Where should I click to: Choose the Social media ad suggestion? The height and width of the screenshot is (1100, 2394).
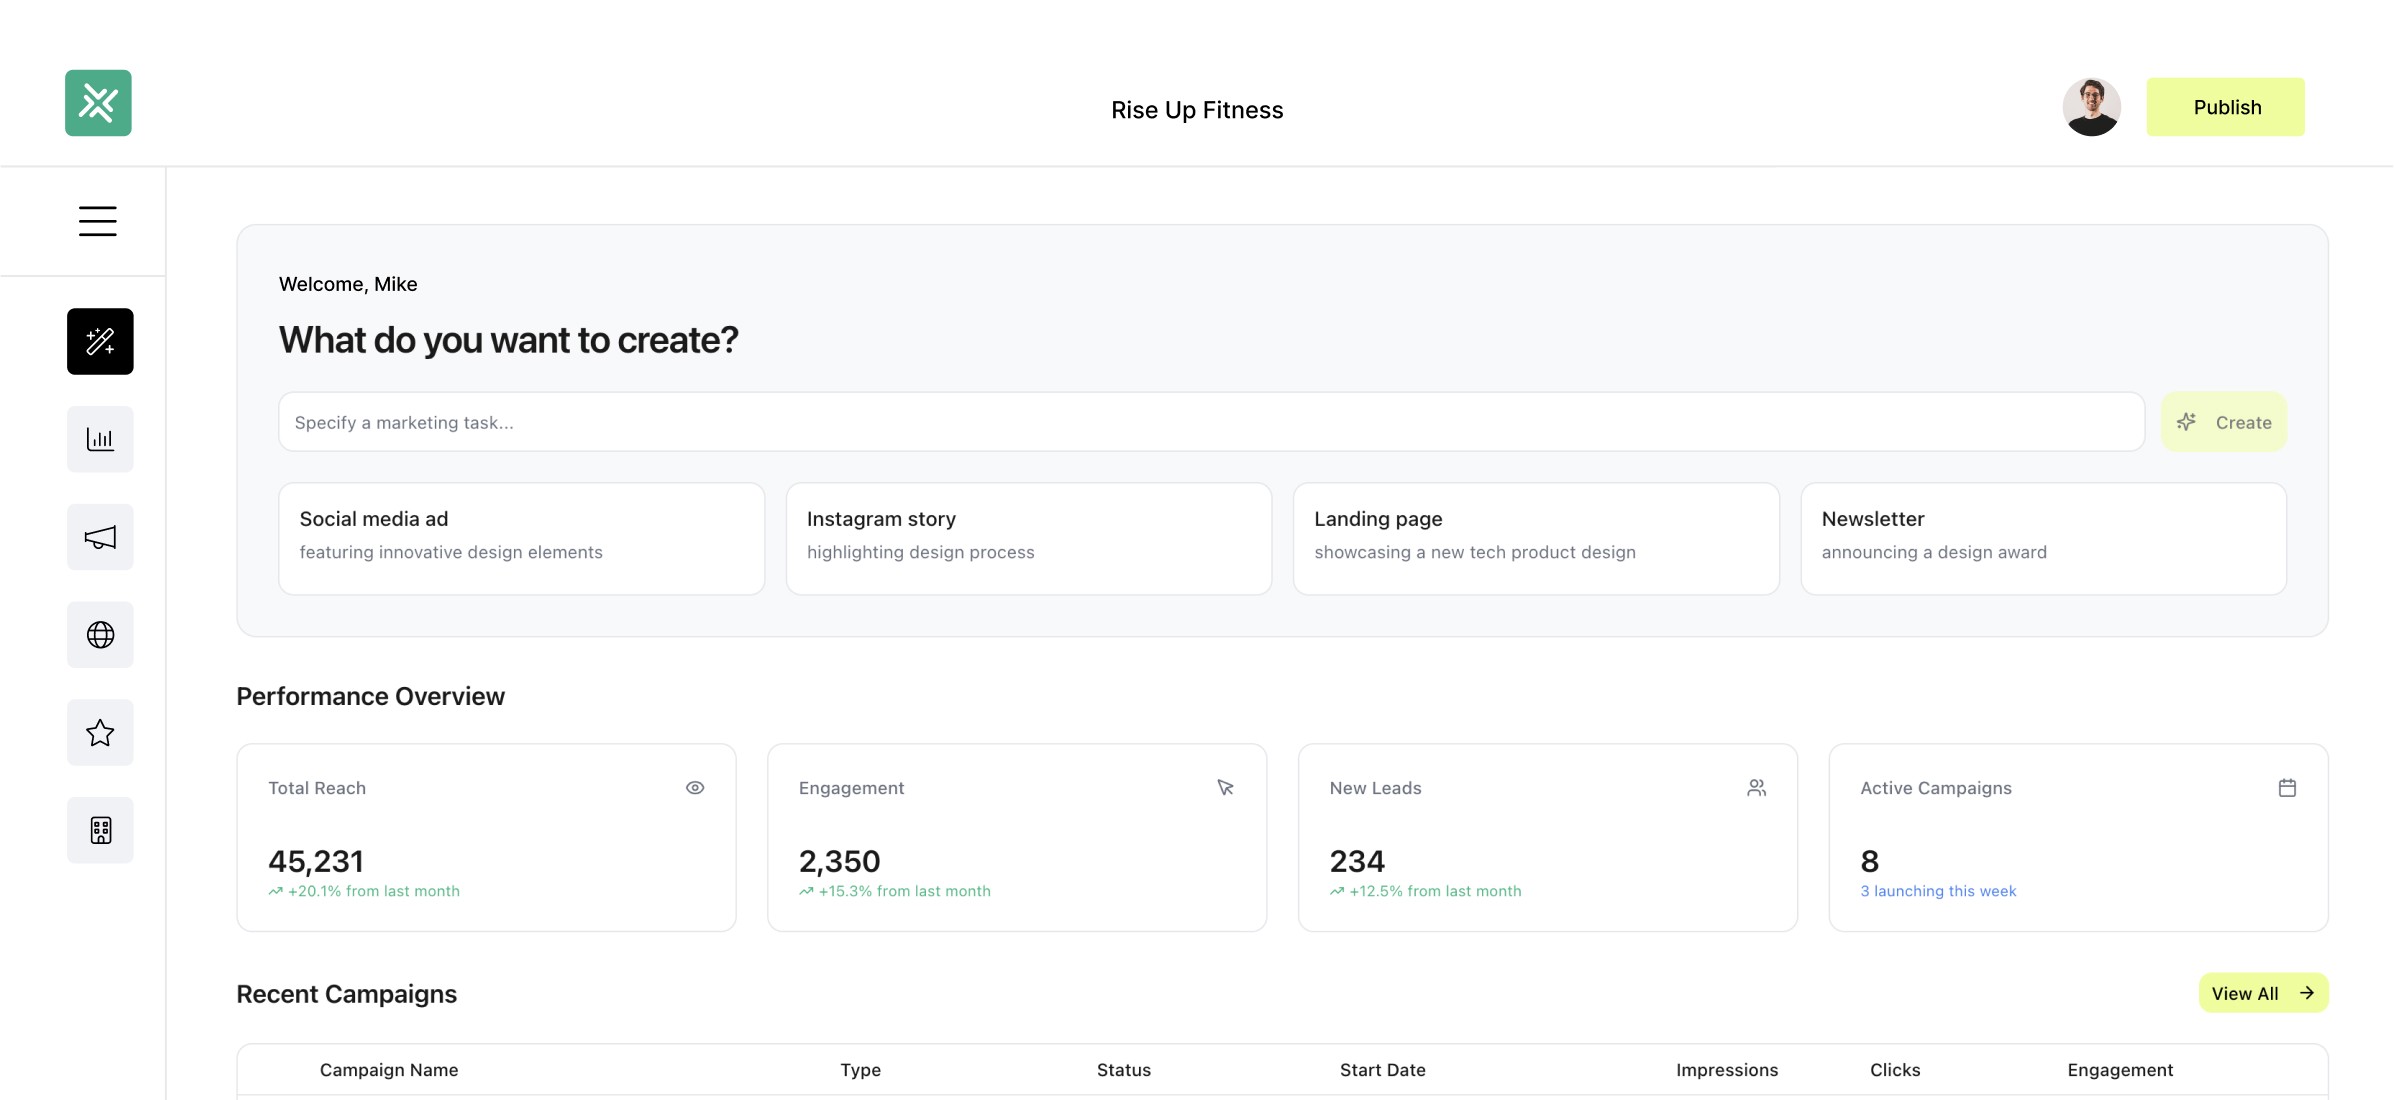521,539
